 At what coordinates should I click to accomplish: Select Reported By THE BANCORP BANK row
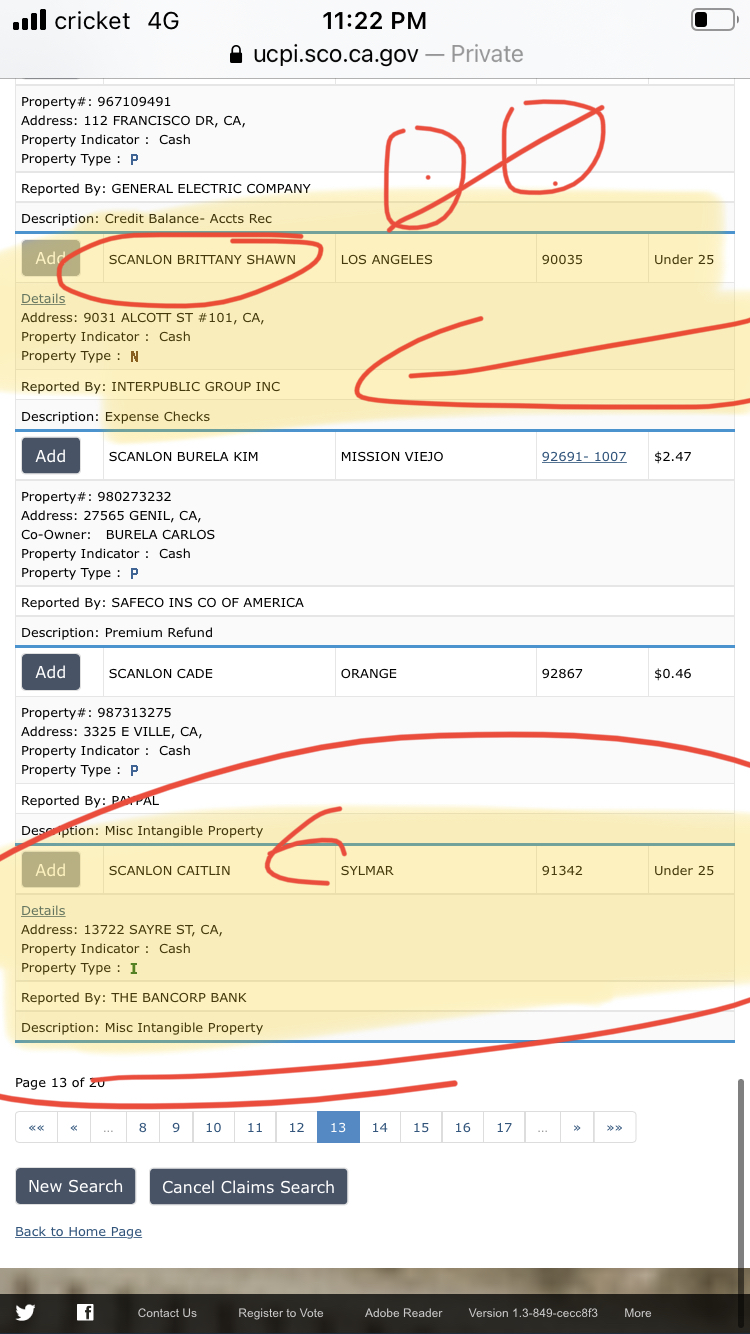tap(375, 997)
